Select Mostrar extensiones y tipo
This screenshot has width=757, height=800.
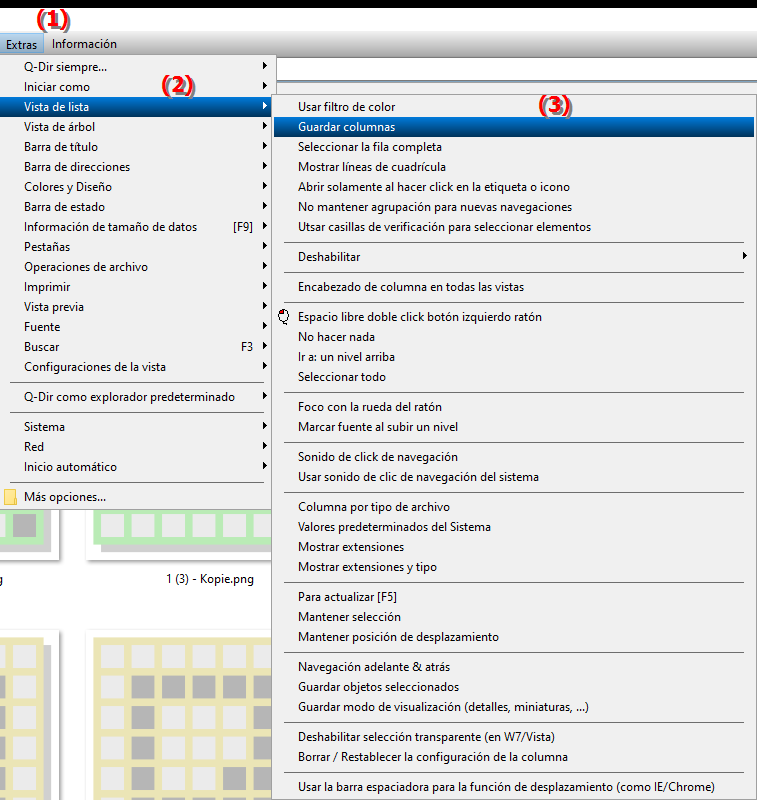[x=514, y=567]
